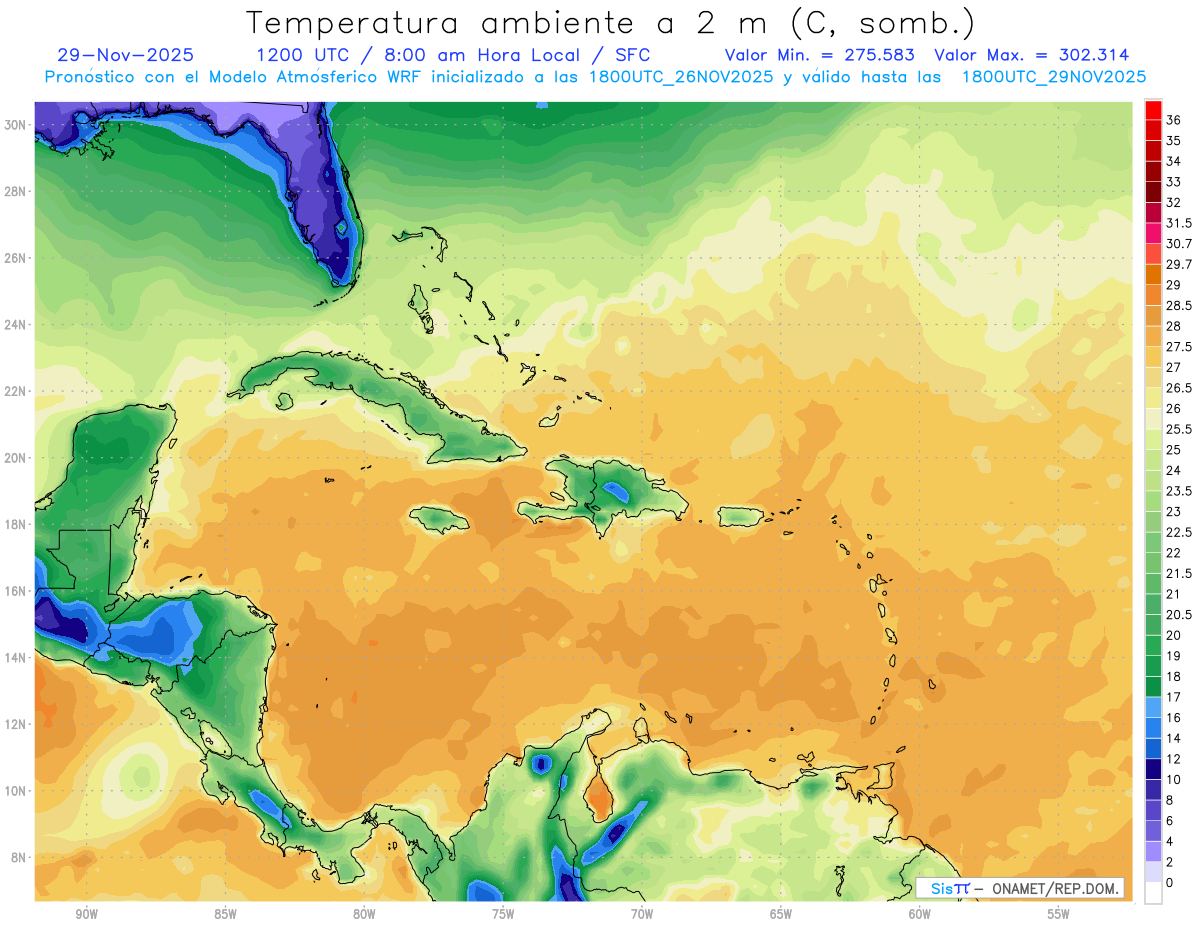1200x927 pixels.
Task: Click the '22.5' color bar label
Action: [1179, 532]
